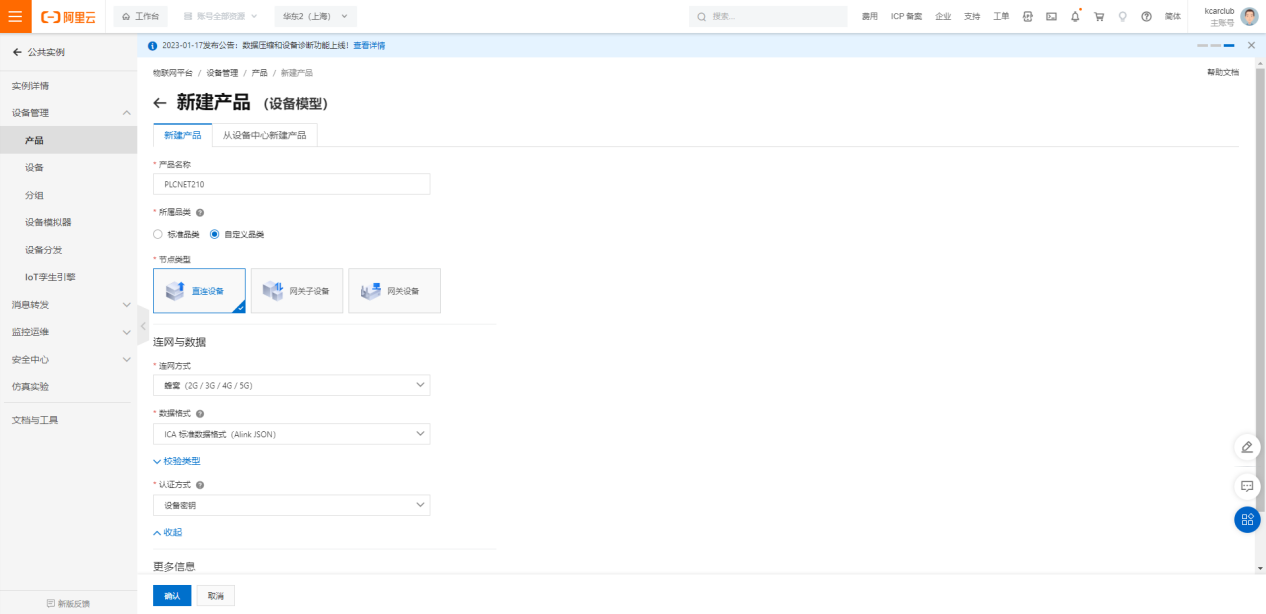Select the 自定义品类 radio button

[x=214, y=234]
